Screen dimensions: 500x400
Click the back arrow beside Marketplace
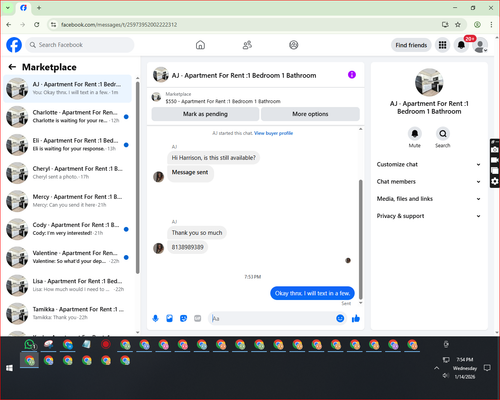[12, 67]
